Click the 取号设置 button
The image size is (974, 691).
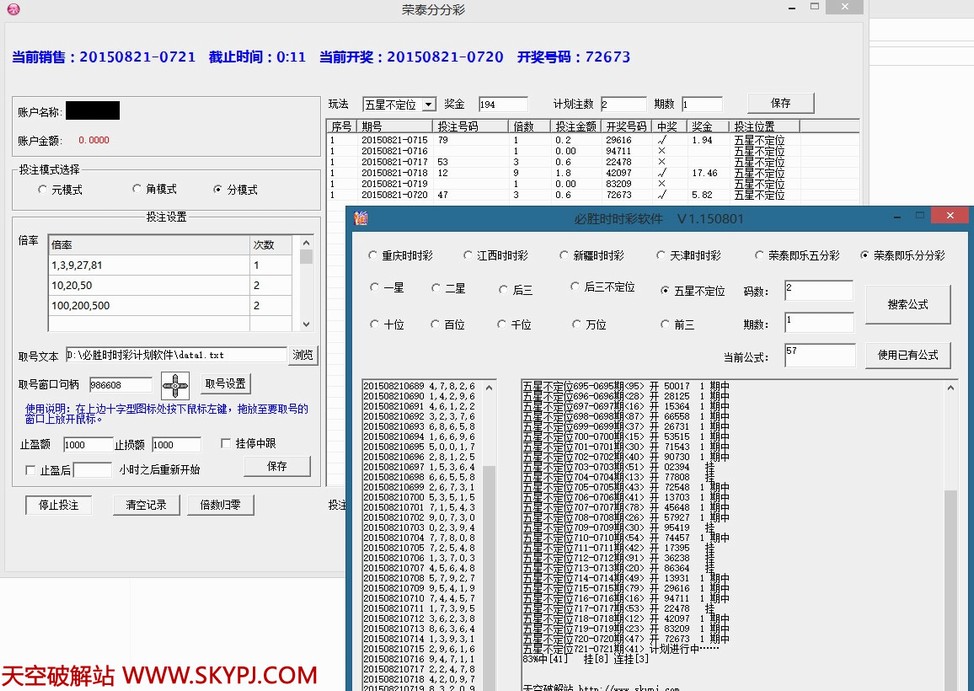(225, 384)
